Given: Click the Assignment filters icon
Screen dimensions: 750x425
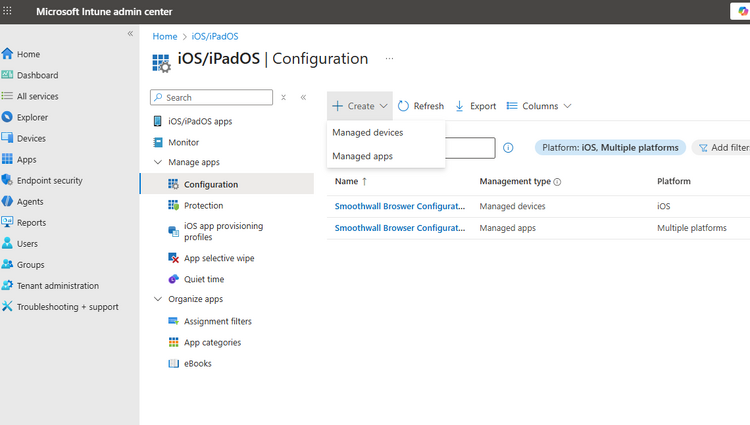Looking at the screenshot, I should (173, 321).
